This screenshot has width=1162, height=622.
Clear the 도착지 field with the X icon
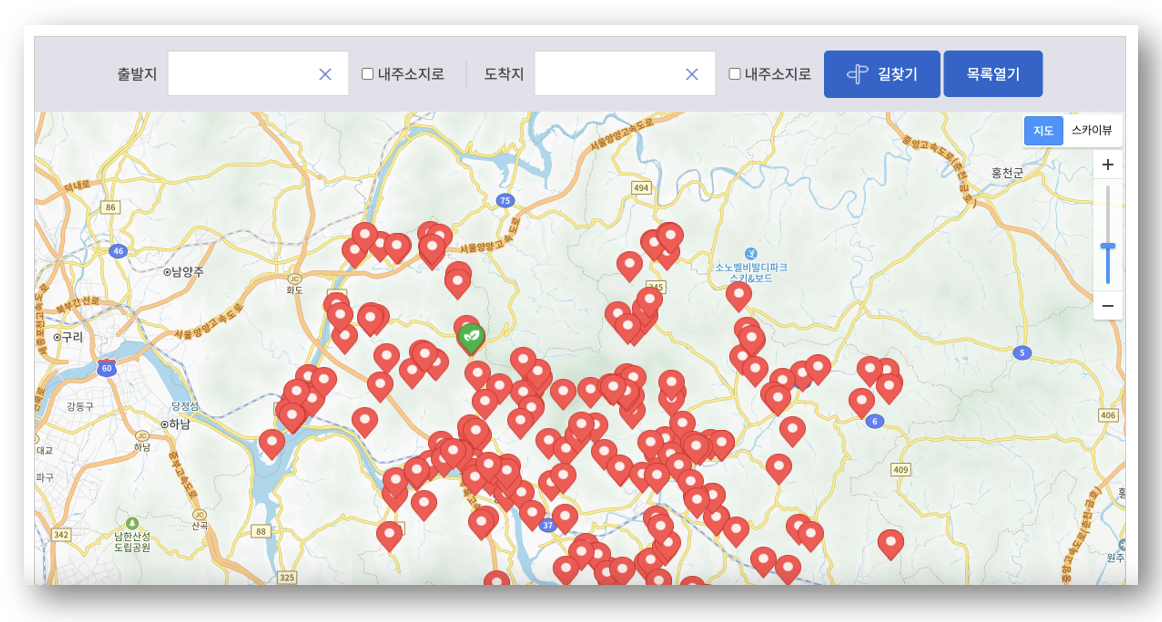[691, 73]
